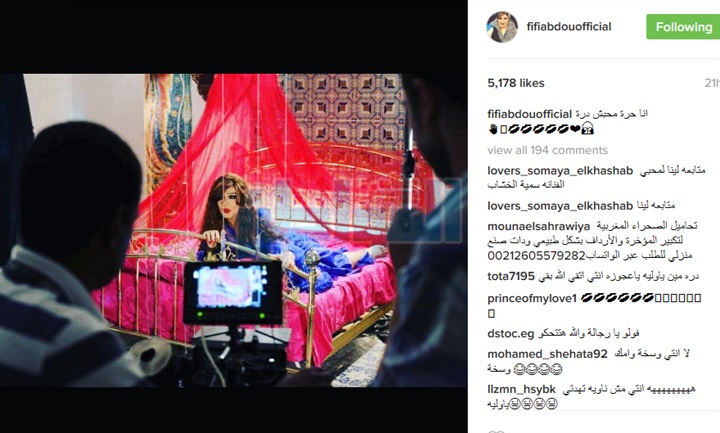This screenshot has height=433, width=720.
Task: Click the phone number in mounaelsahrawiya comment
Action: click(x=536, y=255)
